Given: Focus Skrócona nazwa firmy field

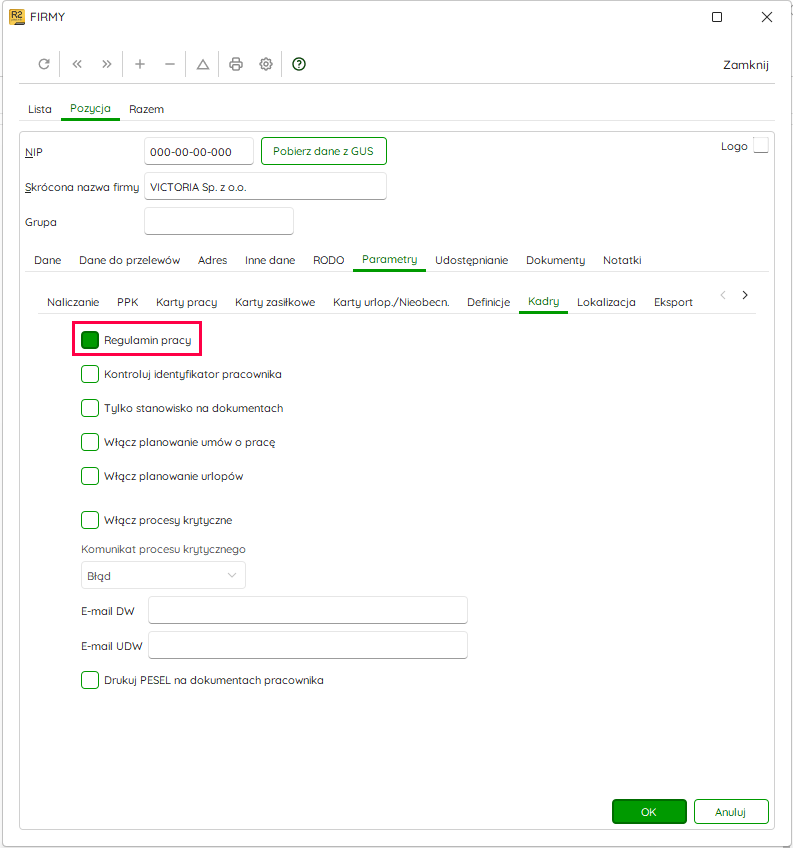Looking at the screenshot, I should point(265,187).
